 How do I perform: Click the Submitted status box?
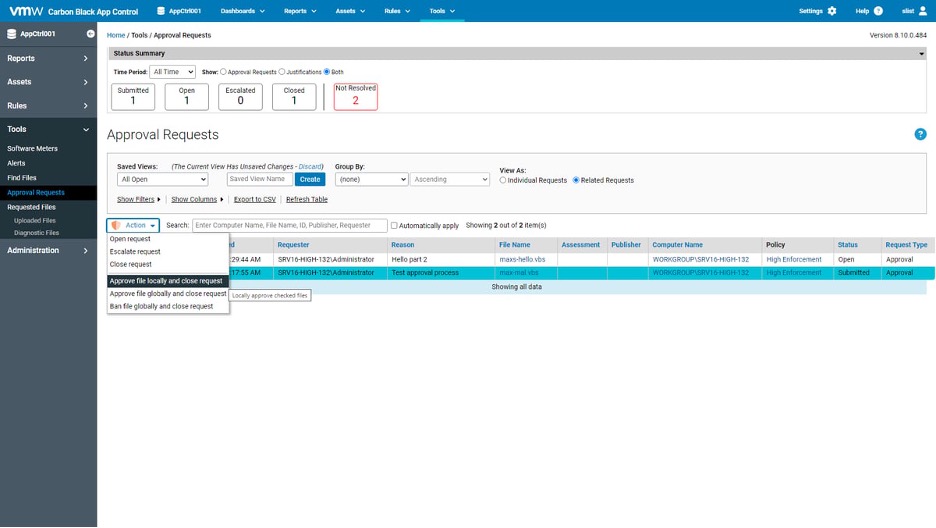click(133, 97)
